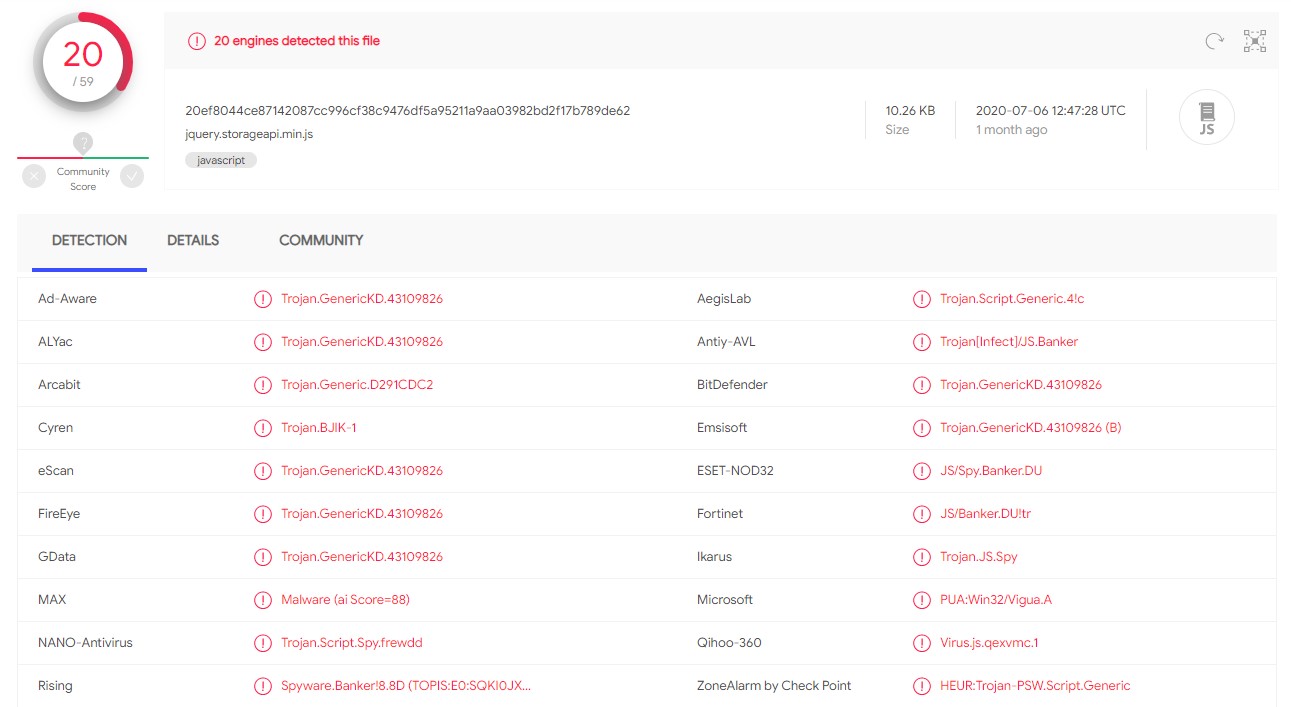This screenshot has width=1291, height=707.
Task: Click the 20/59 detection score gauge
Action: [x=83, y=62]
